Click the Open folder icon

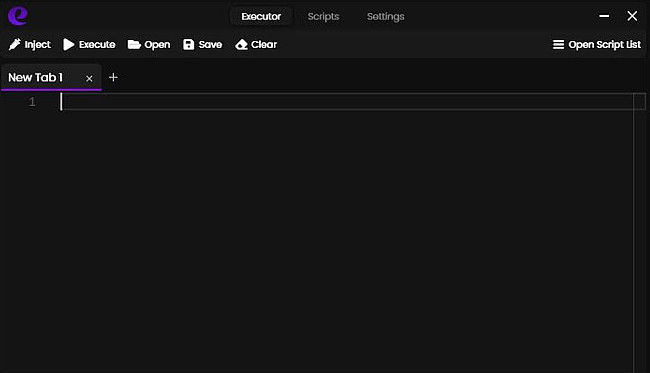[134, 44]
